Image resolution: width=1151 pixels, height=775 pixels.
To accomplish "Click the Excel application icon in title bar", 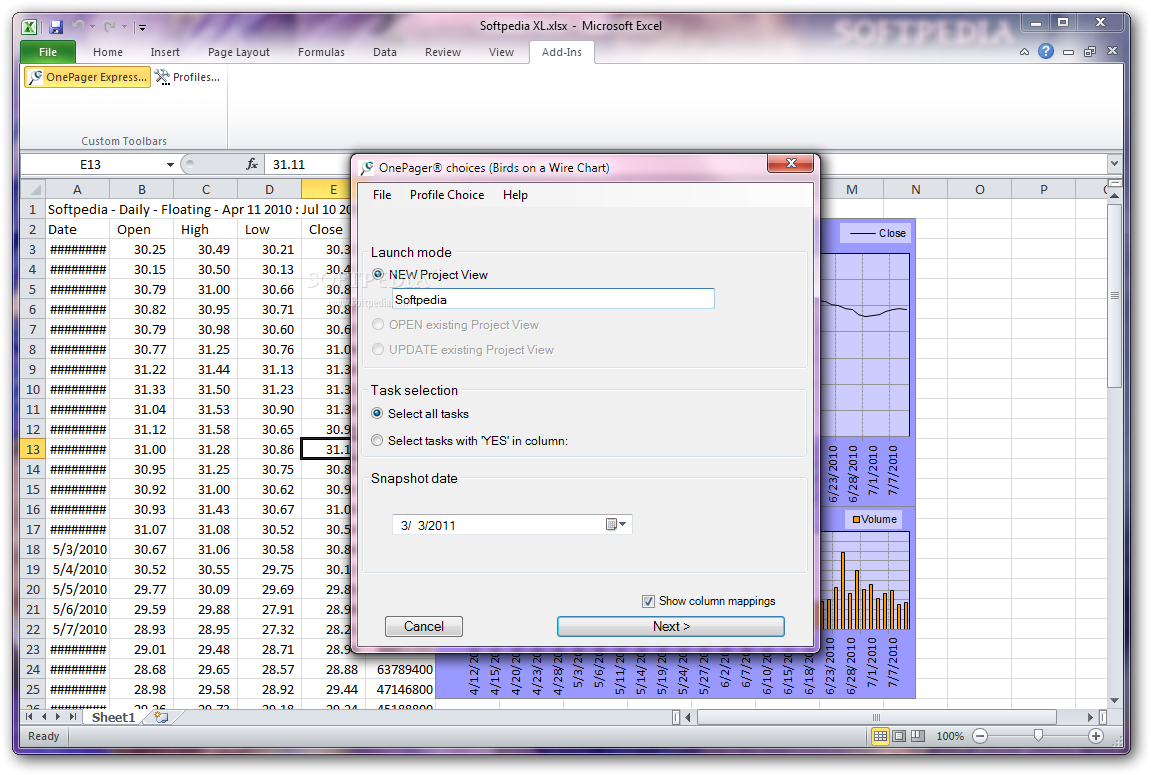I will pos(29,27).
